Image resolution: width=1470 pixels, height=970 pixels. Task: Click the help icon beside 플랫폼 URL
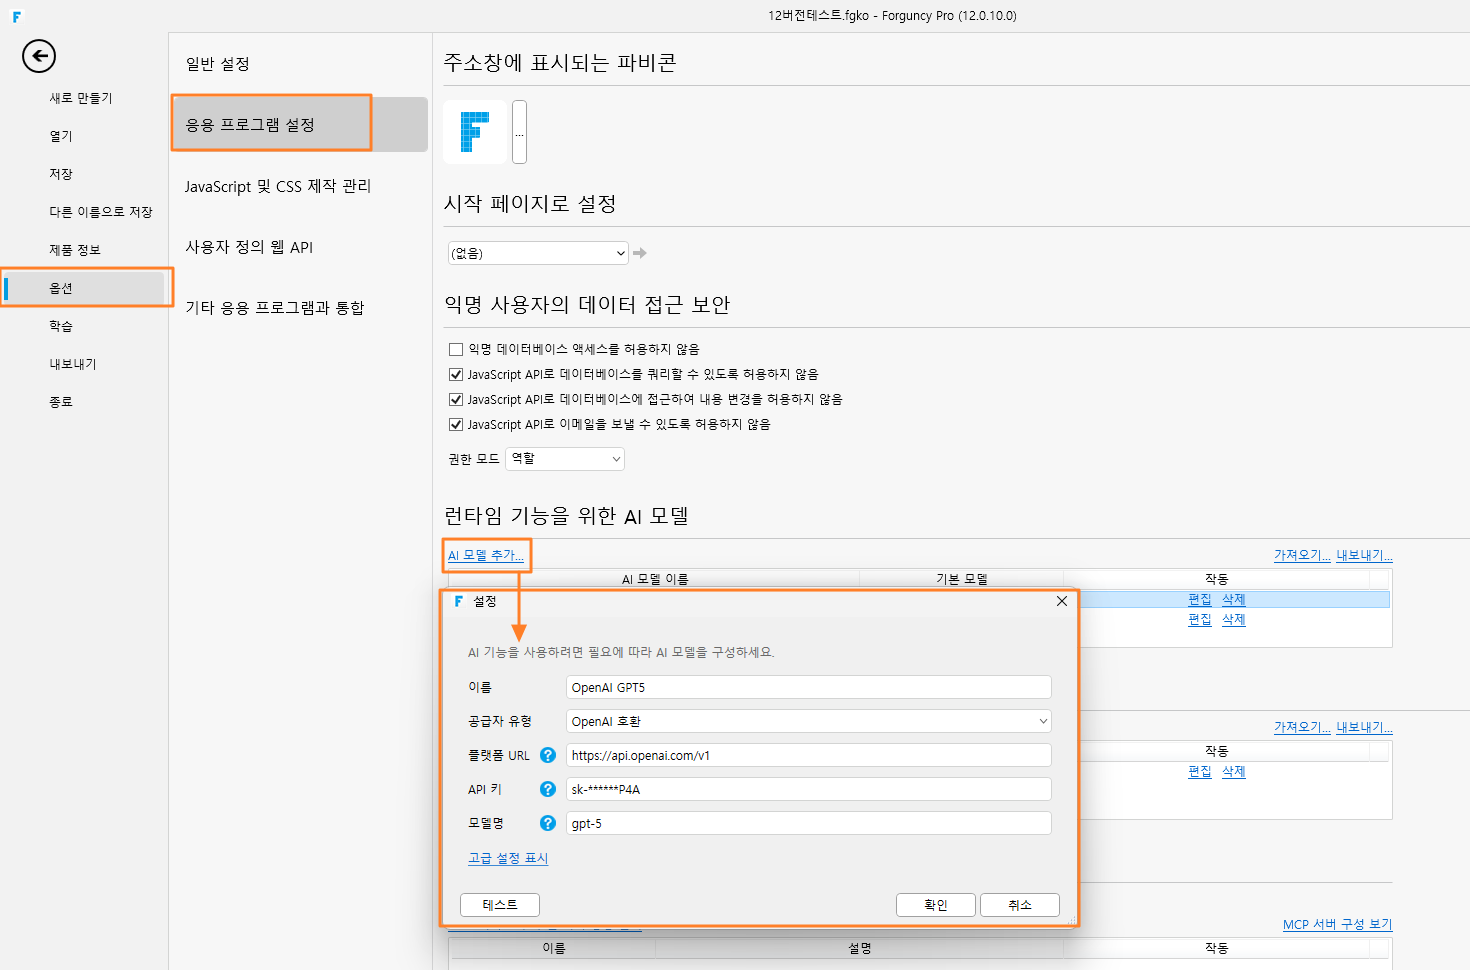point(548,755)
